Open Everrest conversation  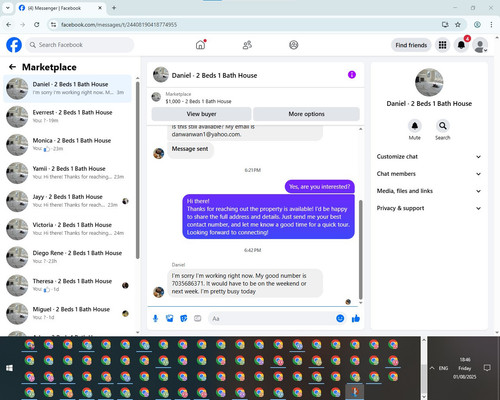click(67, 117)
